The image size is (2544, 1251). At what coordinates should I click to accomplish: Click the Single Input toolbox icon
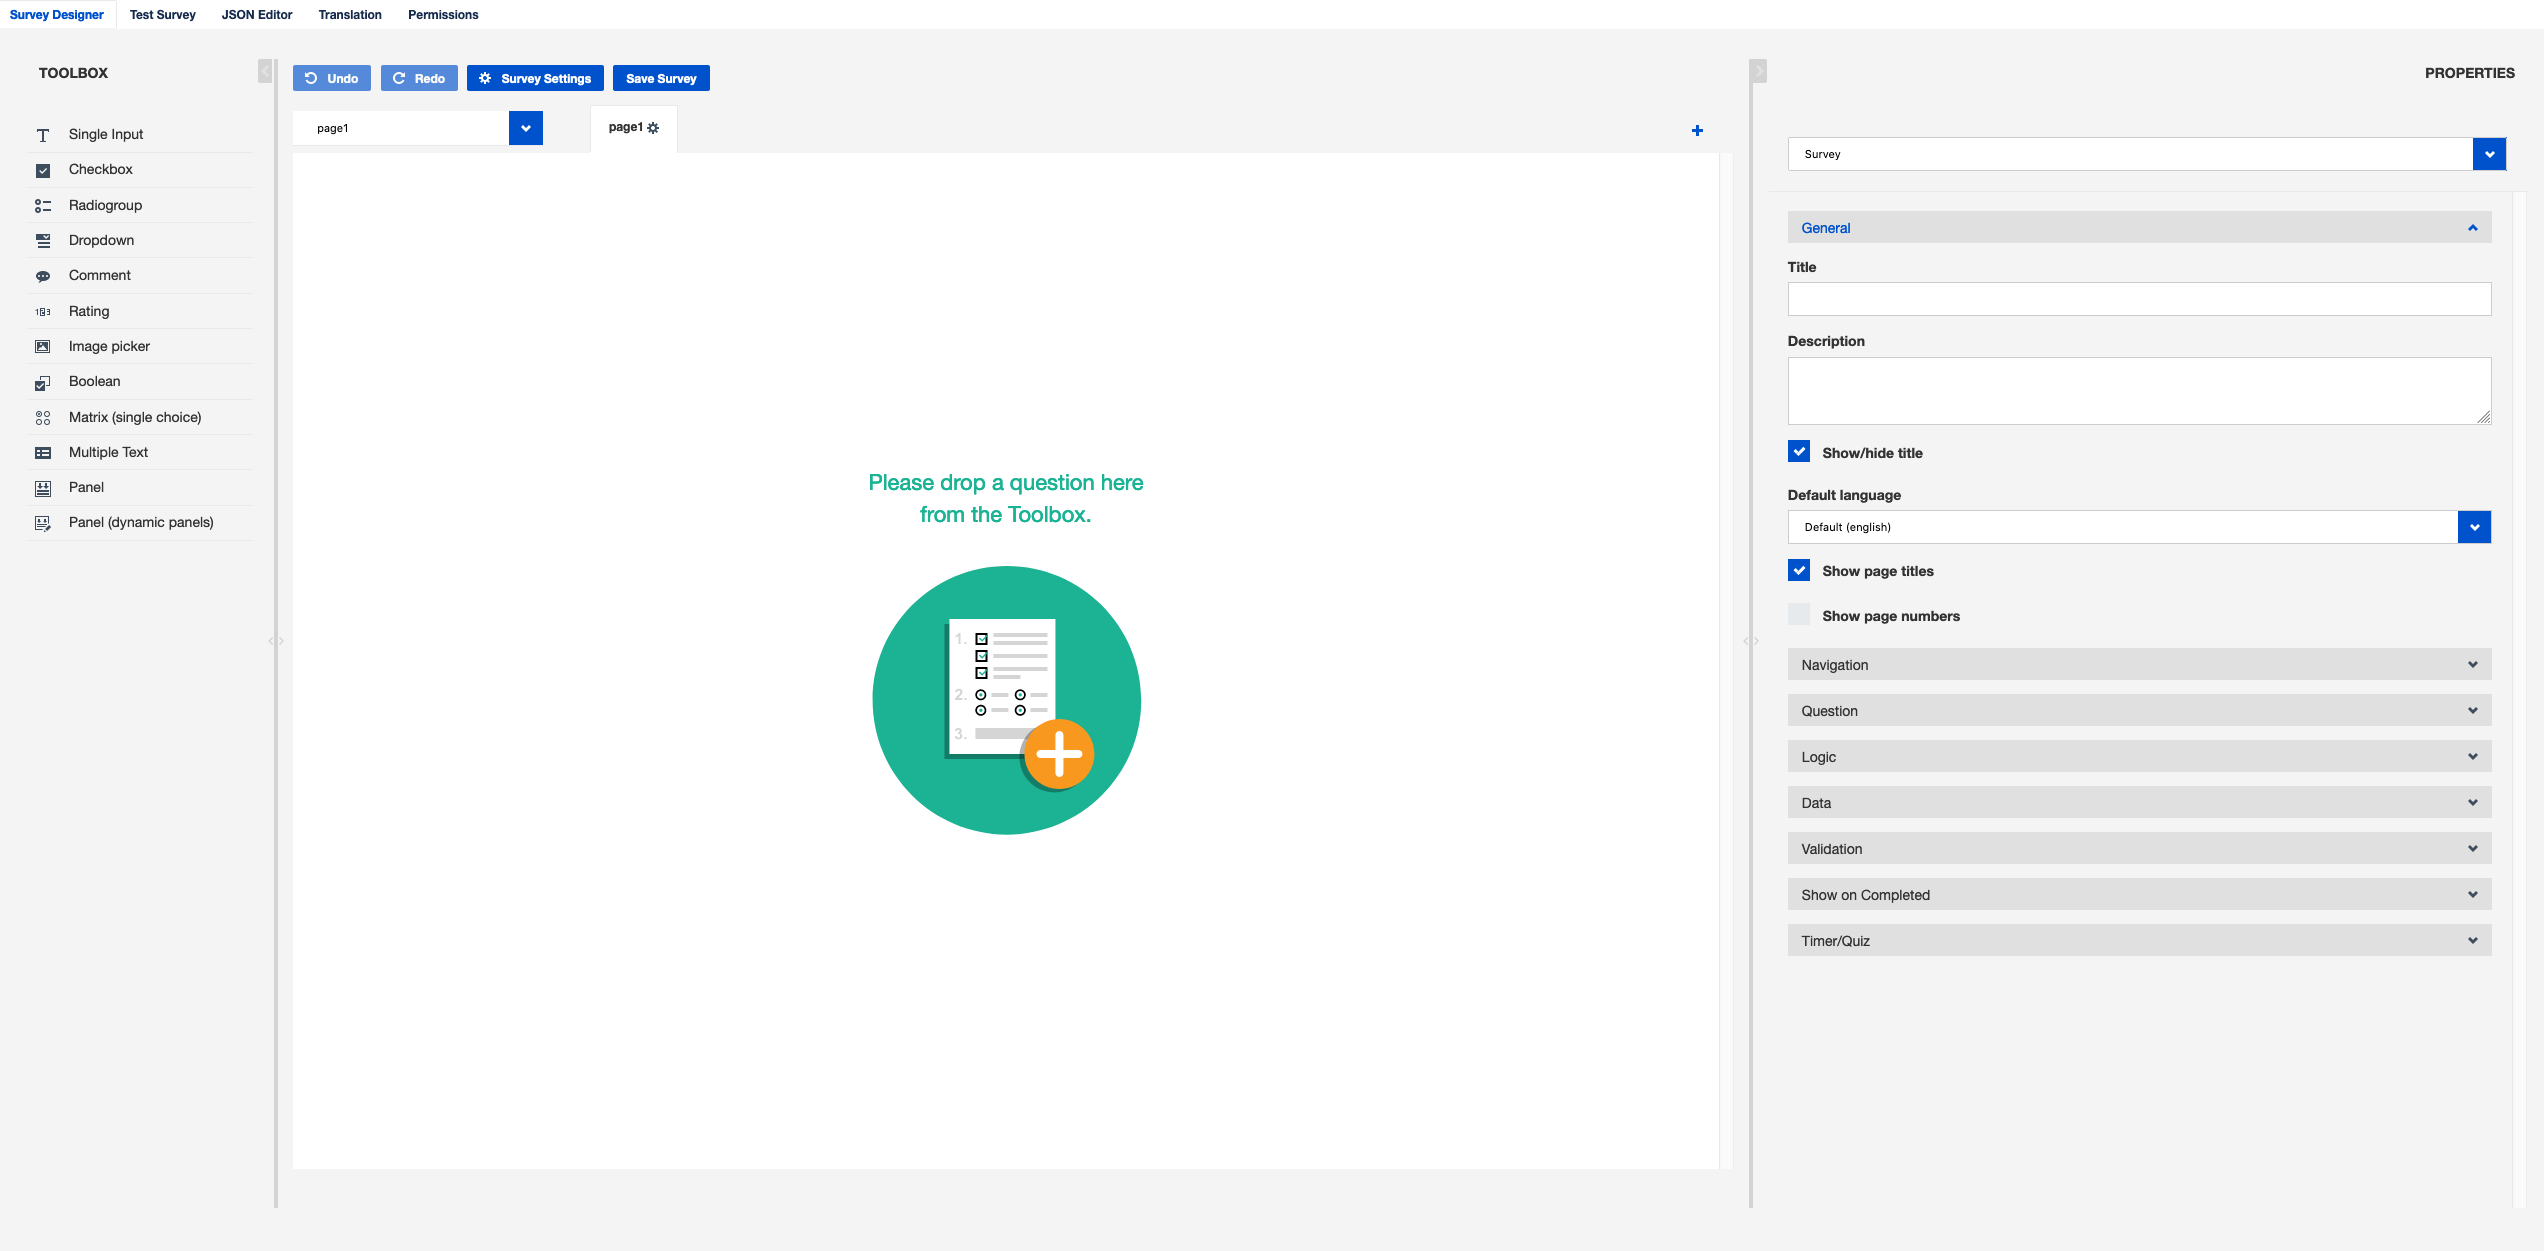coord(43,135)
